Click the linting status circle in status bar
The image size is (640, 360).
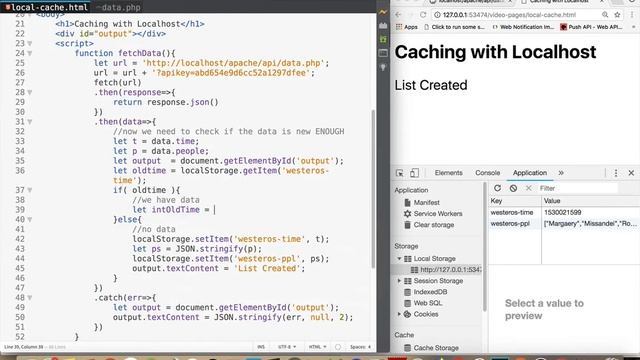pyautogui.click(x=338, y=347)
